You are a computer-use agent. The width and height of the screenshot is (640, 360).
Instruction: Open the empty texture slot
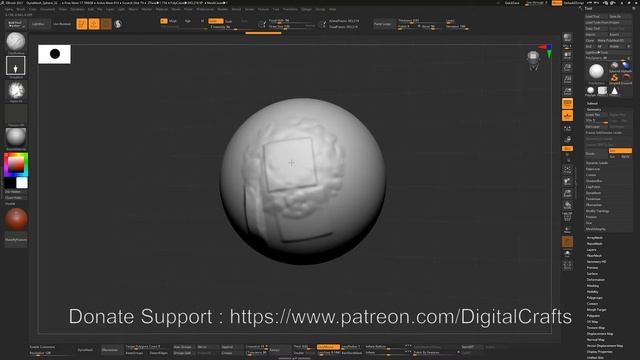coord(16,114)
